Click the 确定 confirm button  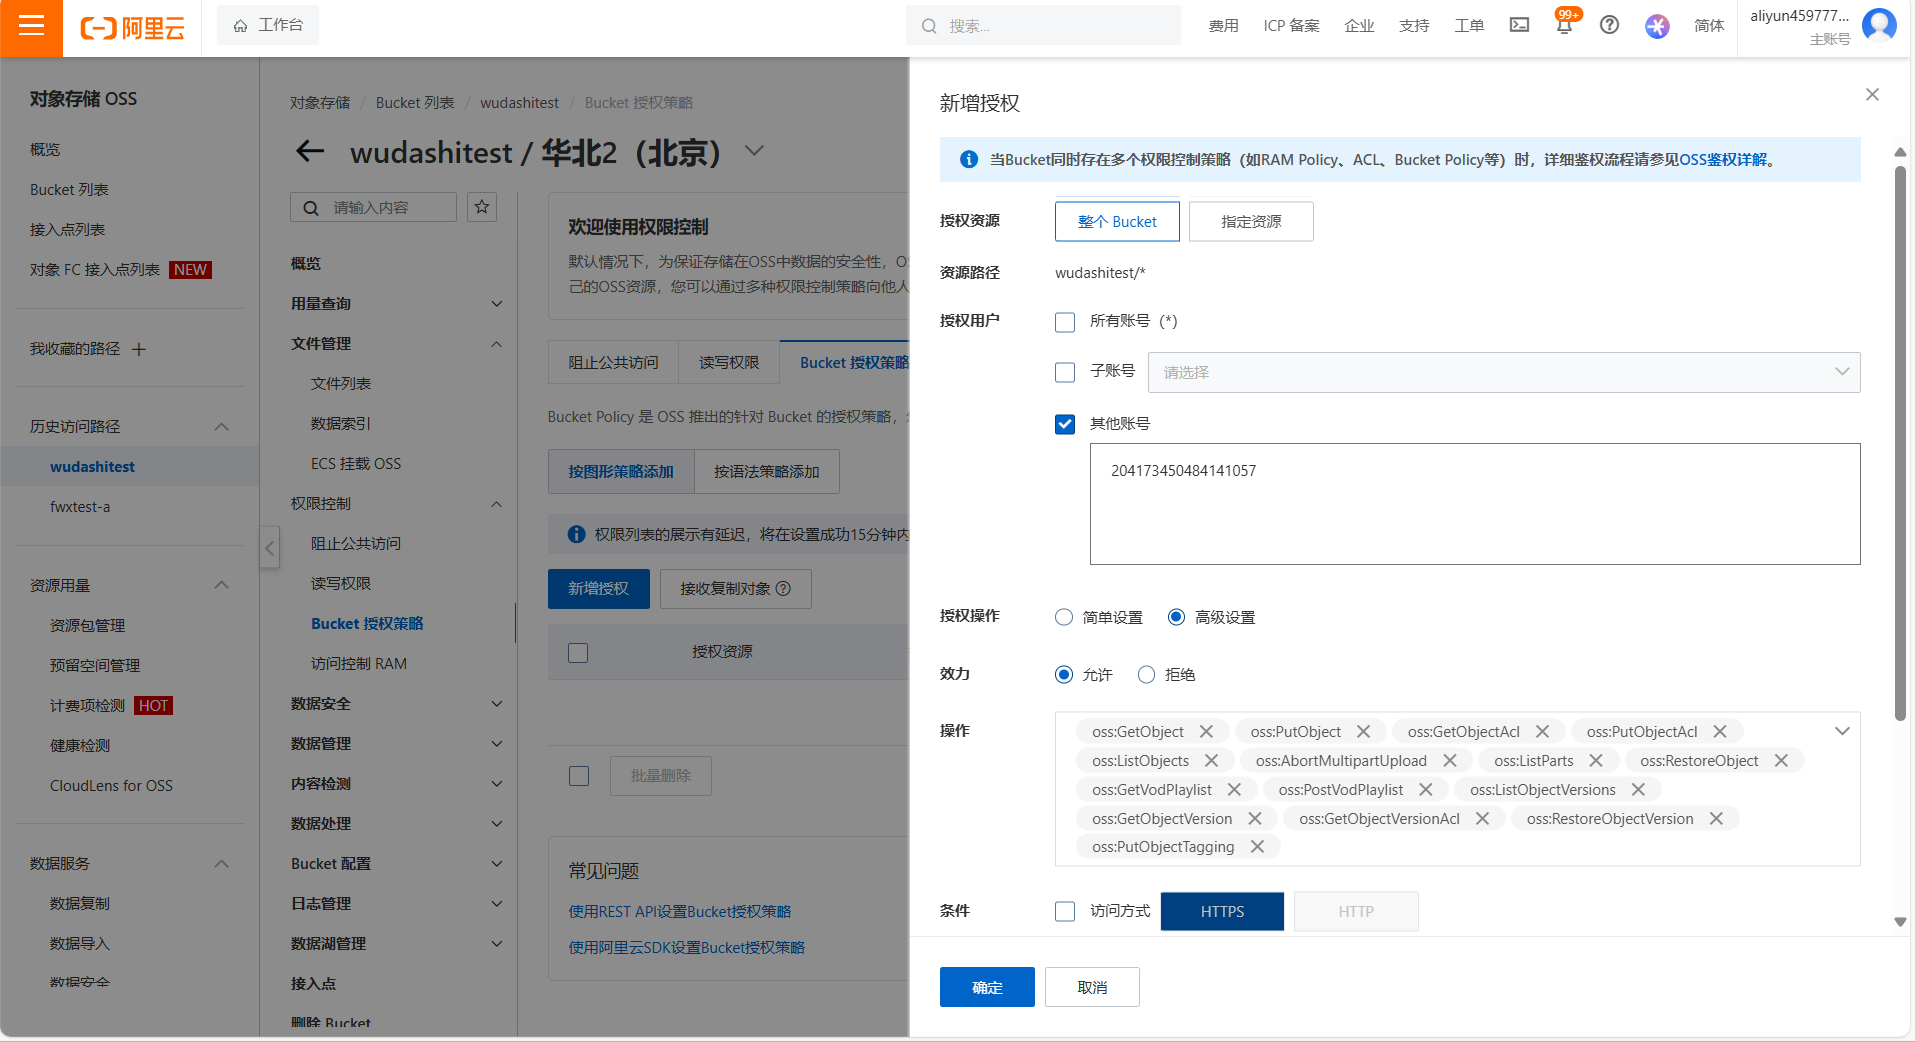pos(987,987)
